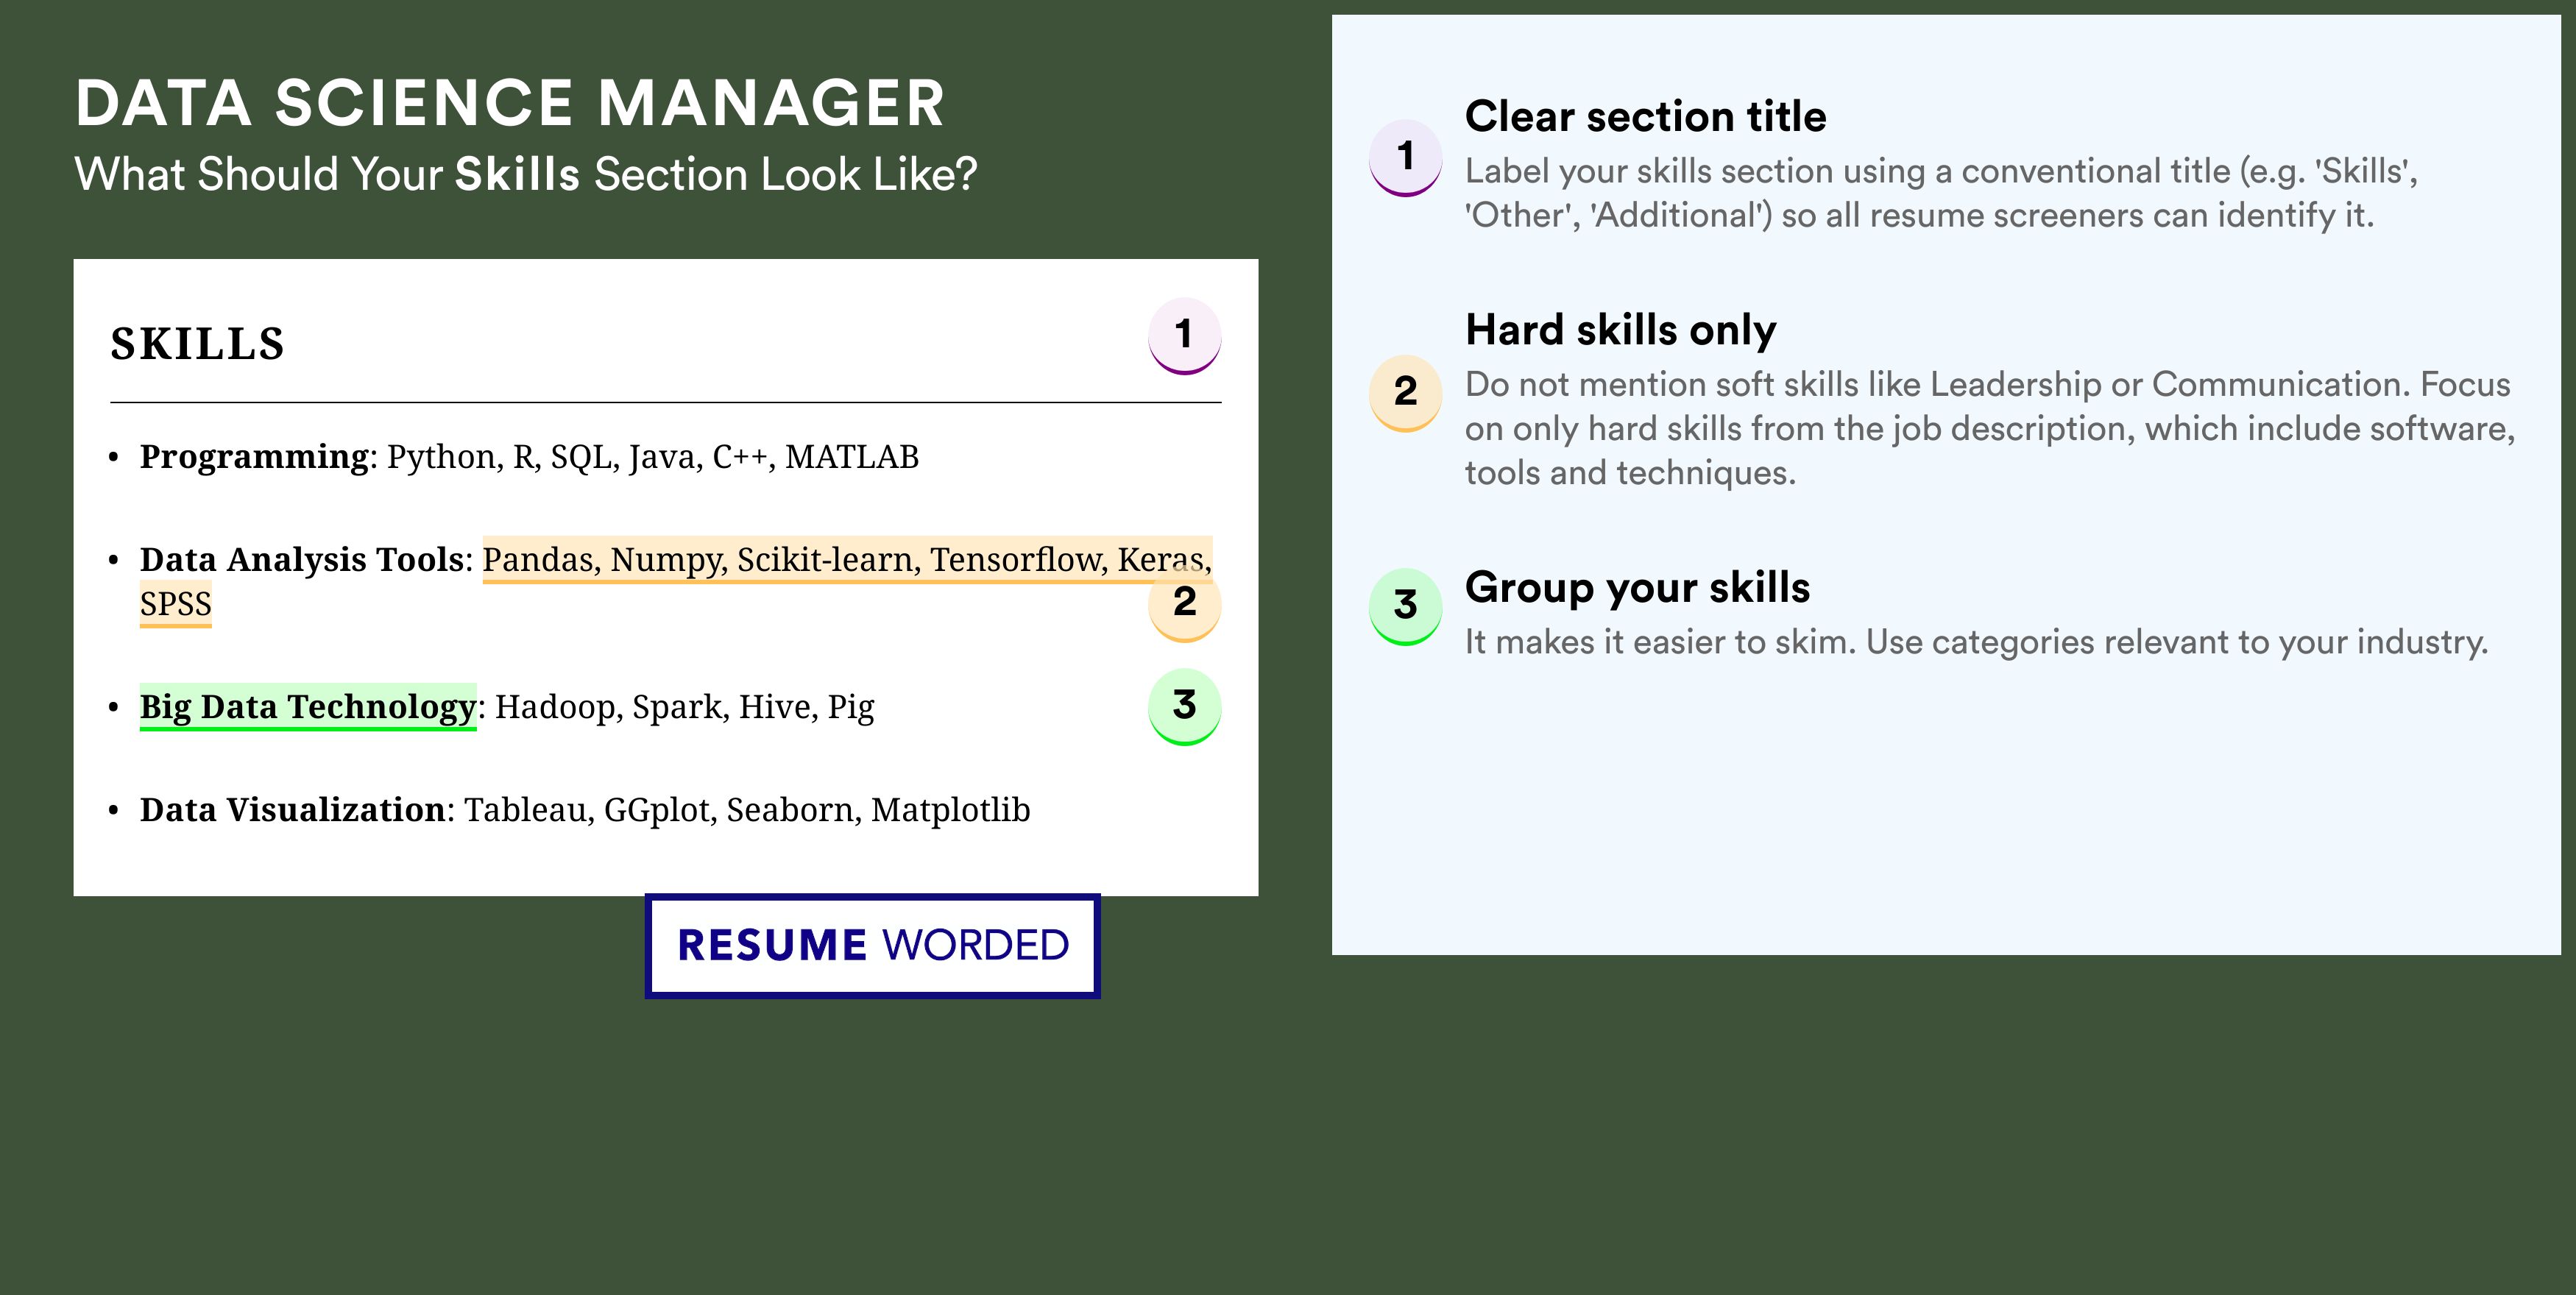The height and width of the screenshot is (1295, 2576).
Task: Click the highlighted Big Data Technology label
Action: point(308,707)
